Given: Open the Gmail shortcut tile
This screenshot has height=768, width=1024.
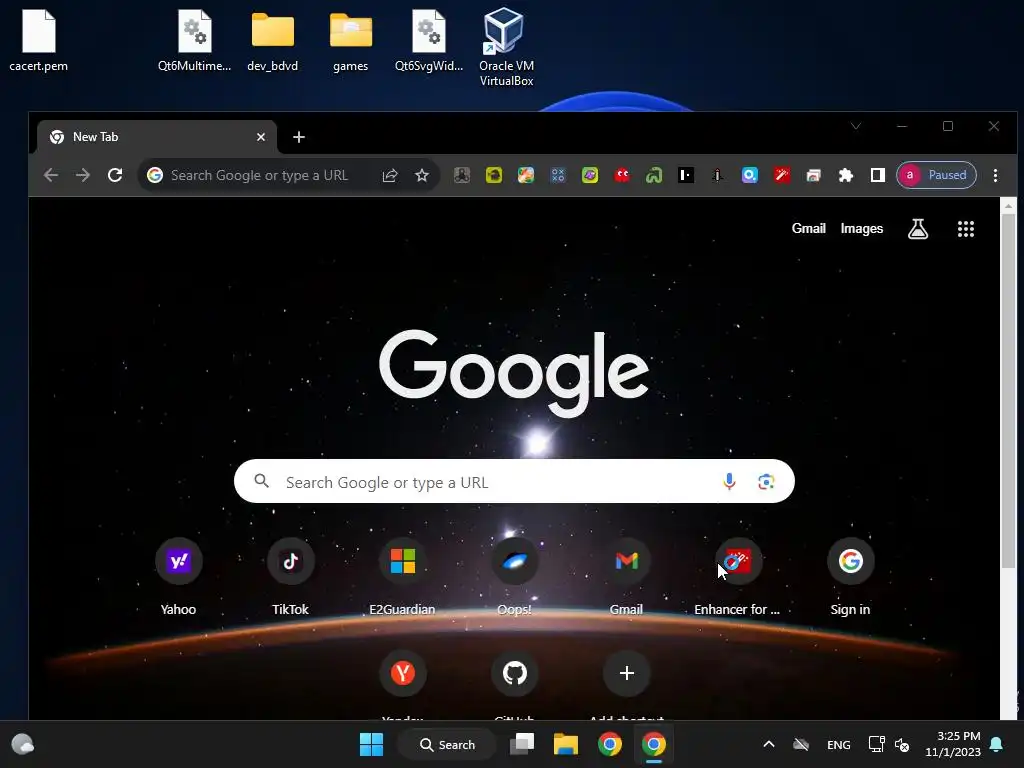Looking at the screenshot, I should coord(626,577).
